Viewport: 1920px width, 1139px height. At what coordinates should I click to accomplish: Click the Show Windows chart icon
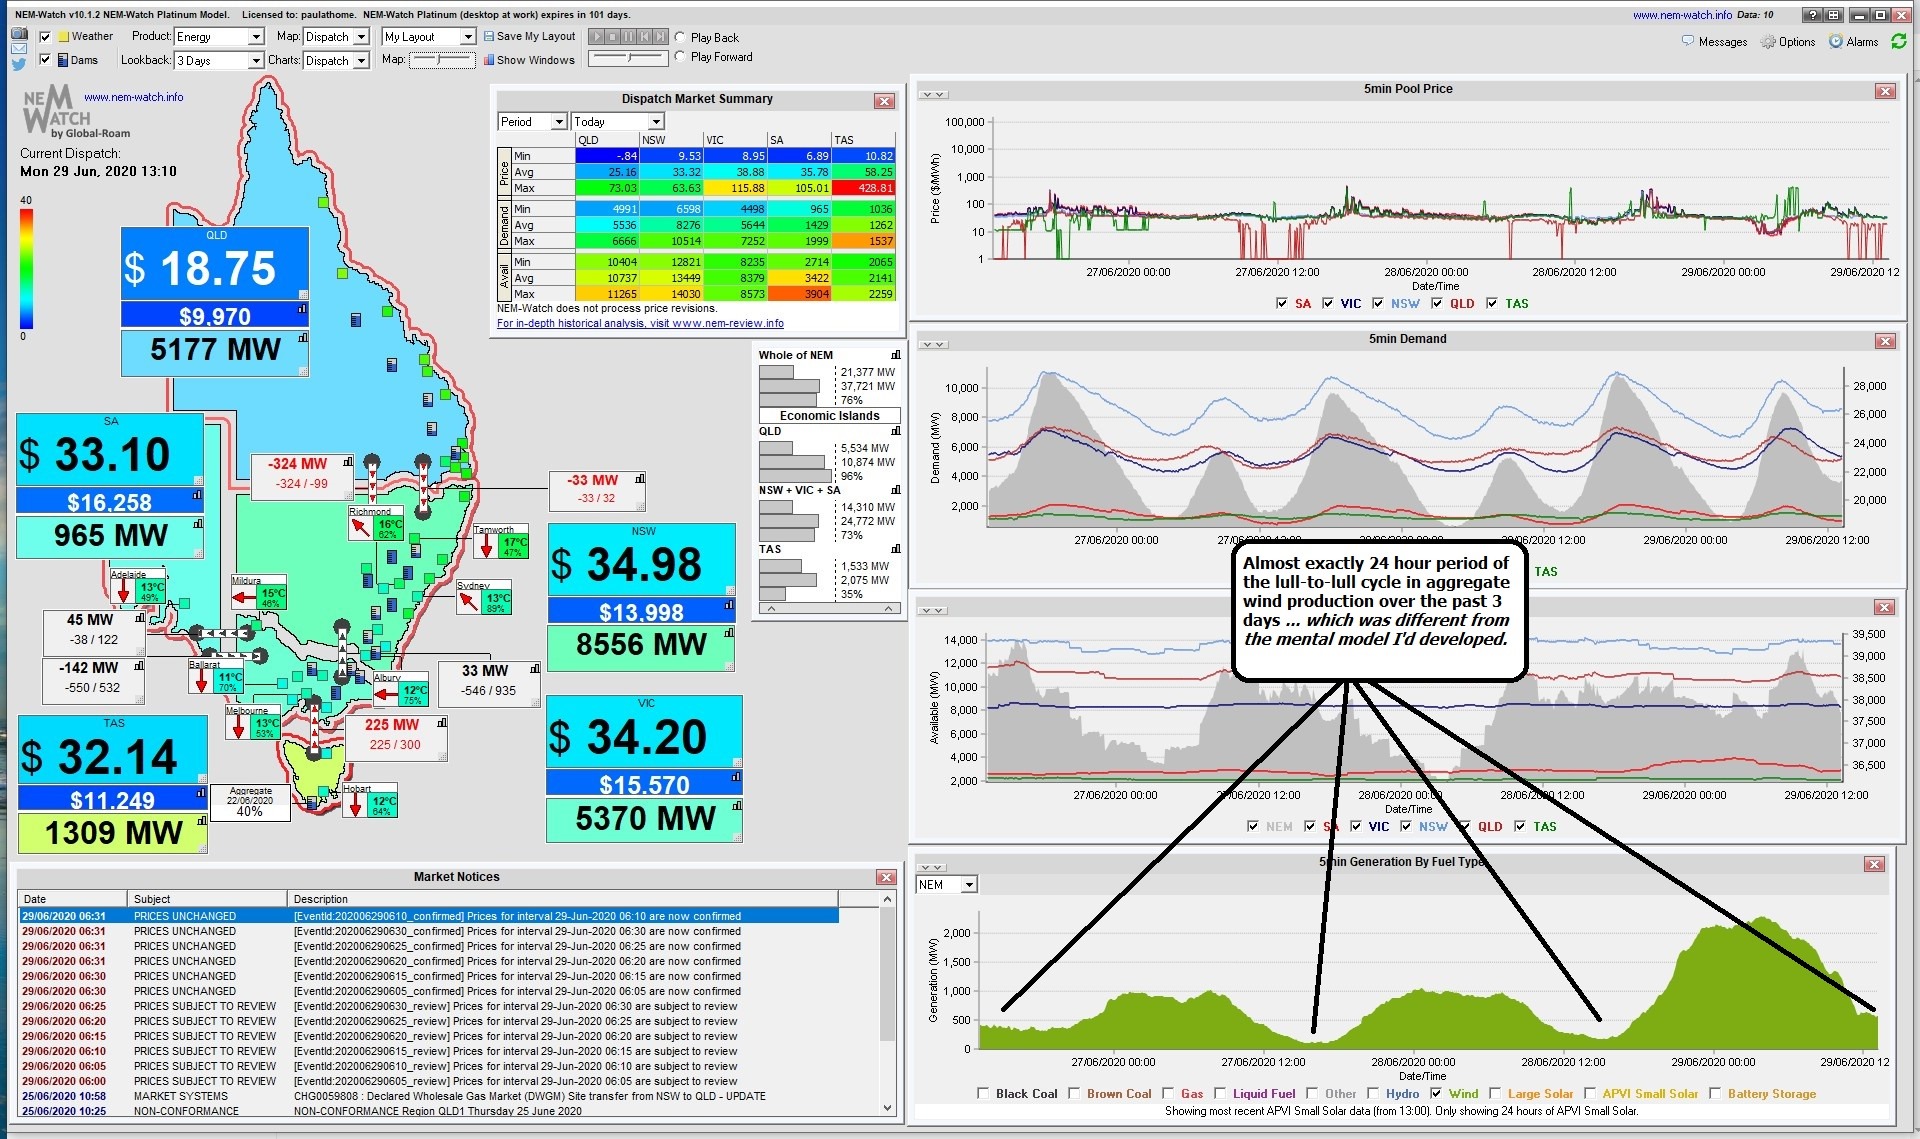[487, 59]
